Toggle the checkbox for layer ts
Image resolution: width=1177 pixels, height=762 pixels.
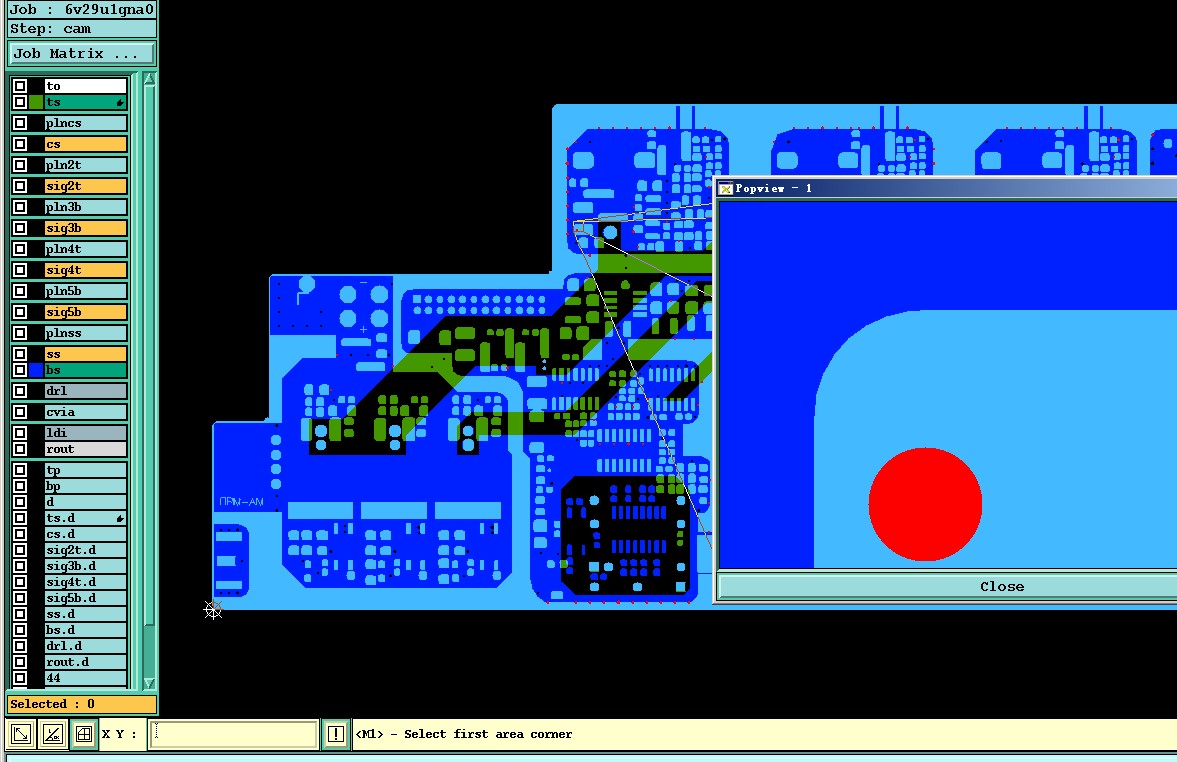(x=20, y=102)
